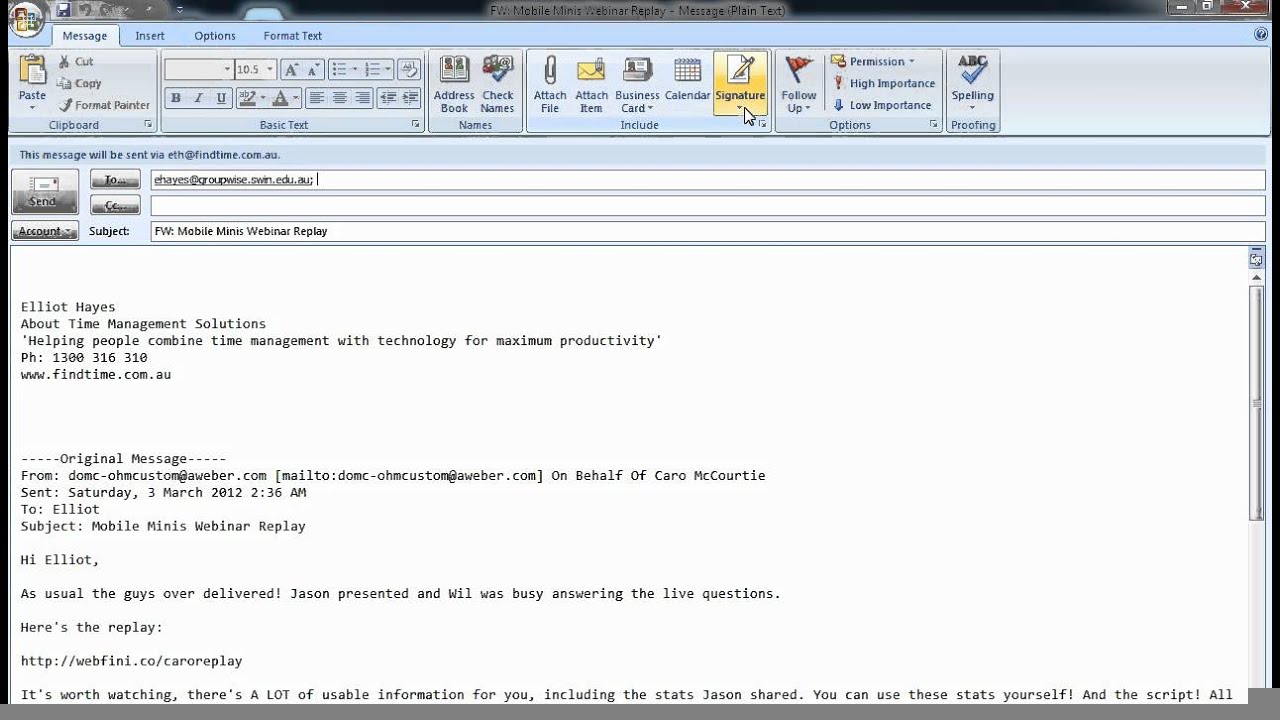Grow the font size
Screen dimensions: 1280x720
click(291, 70)
